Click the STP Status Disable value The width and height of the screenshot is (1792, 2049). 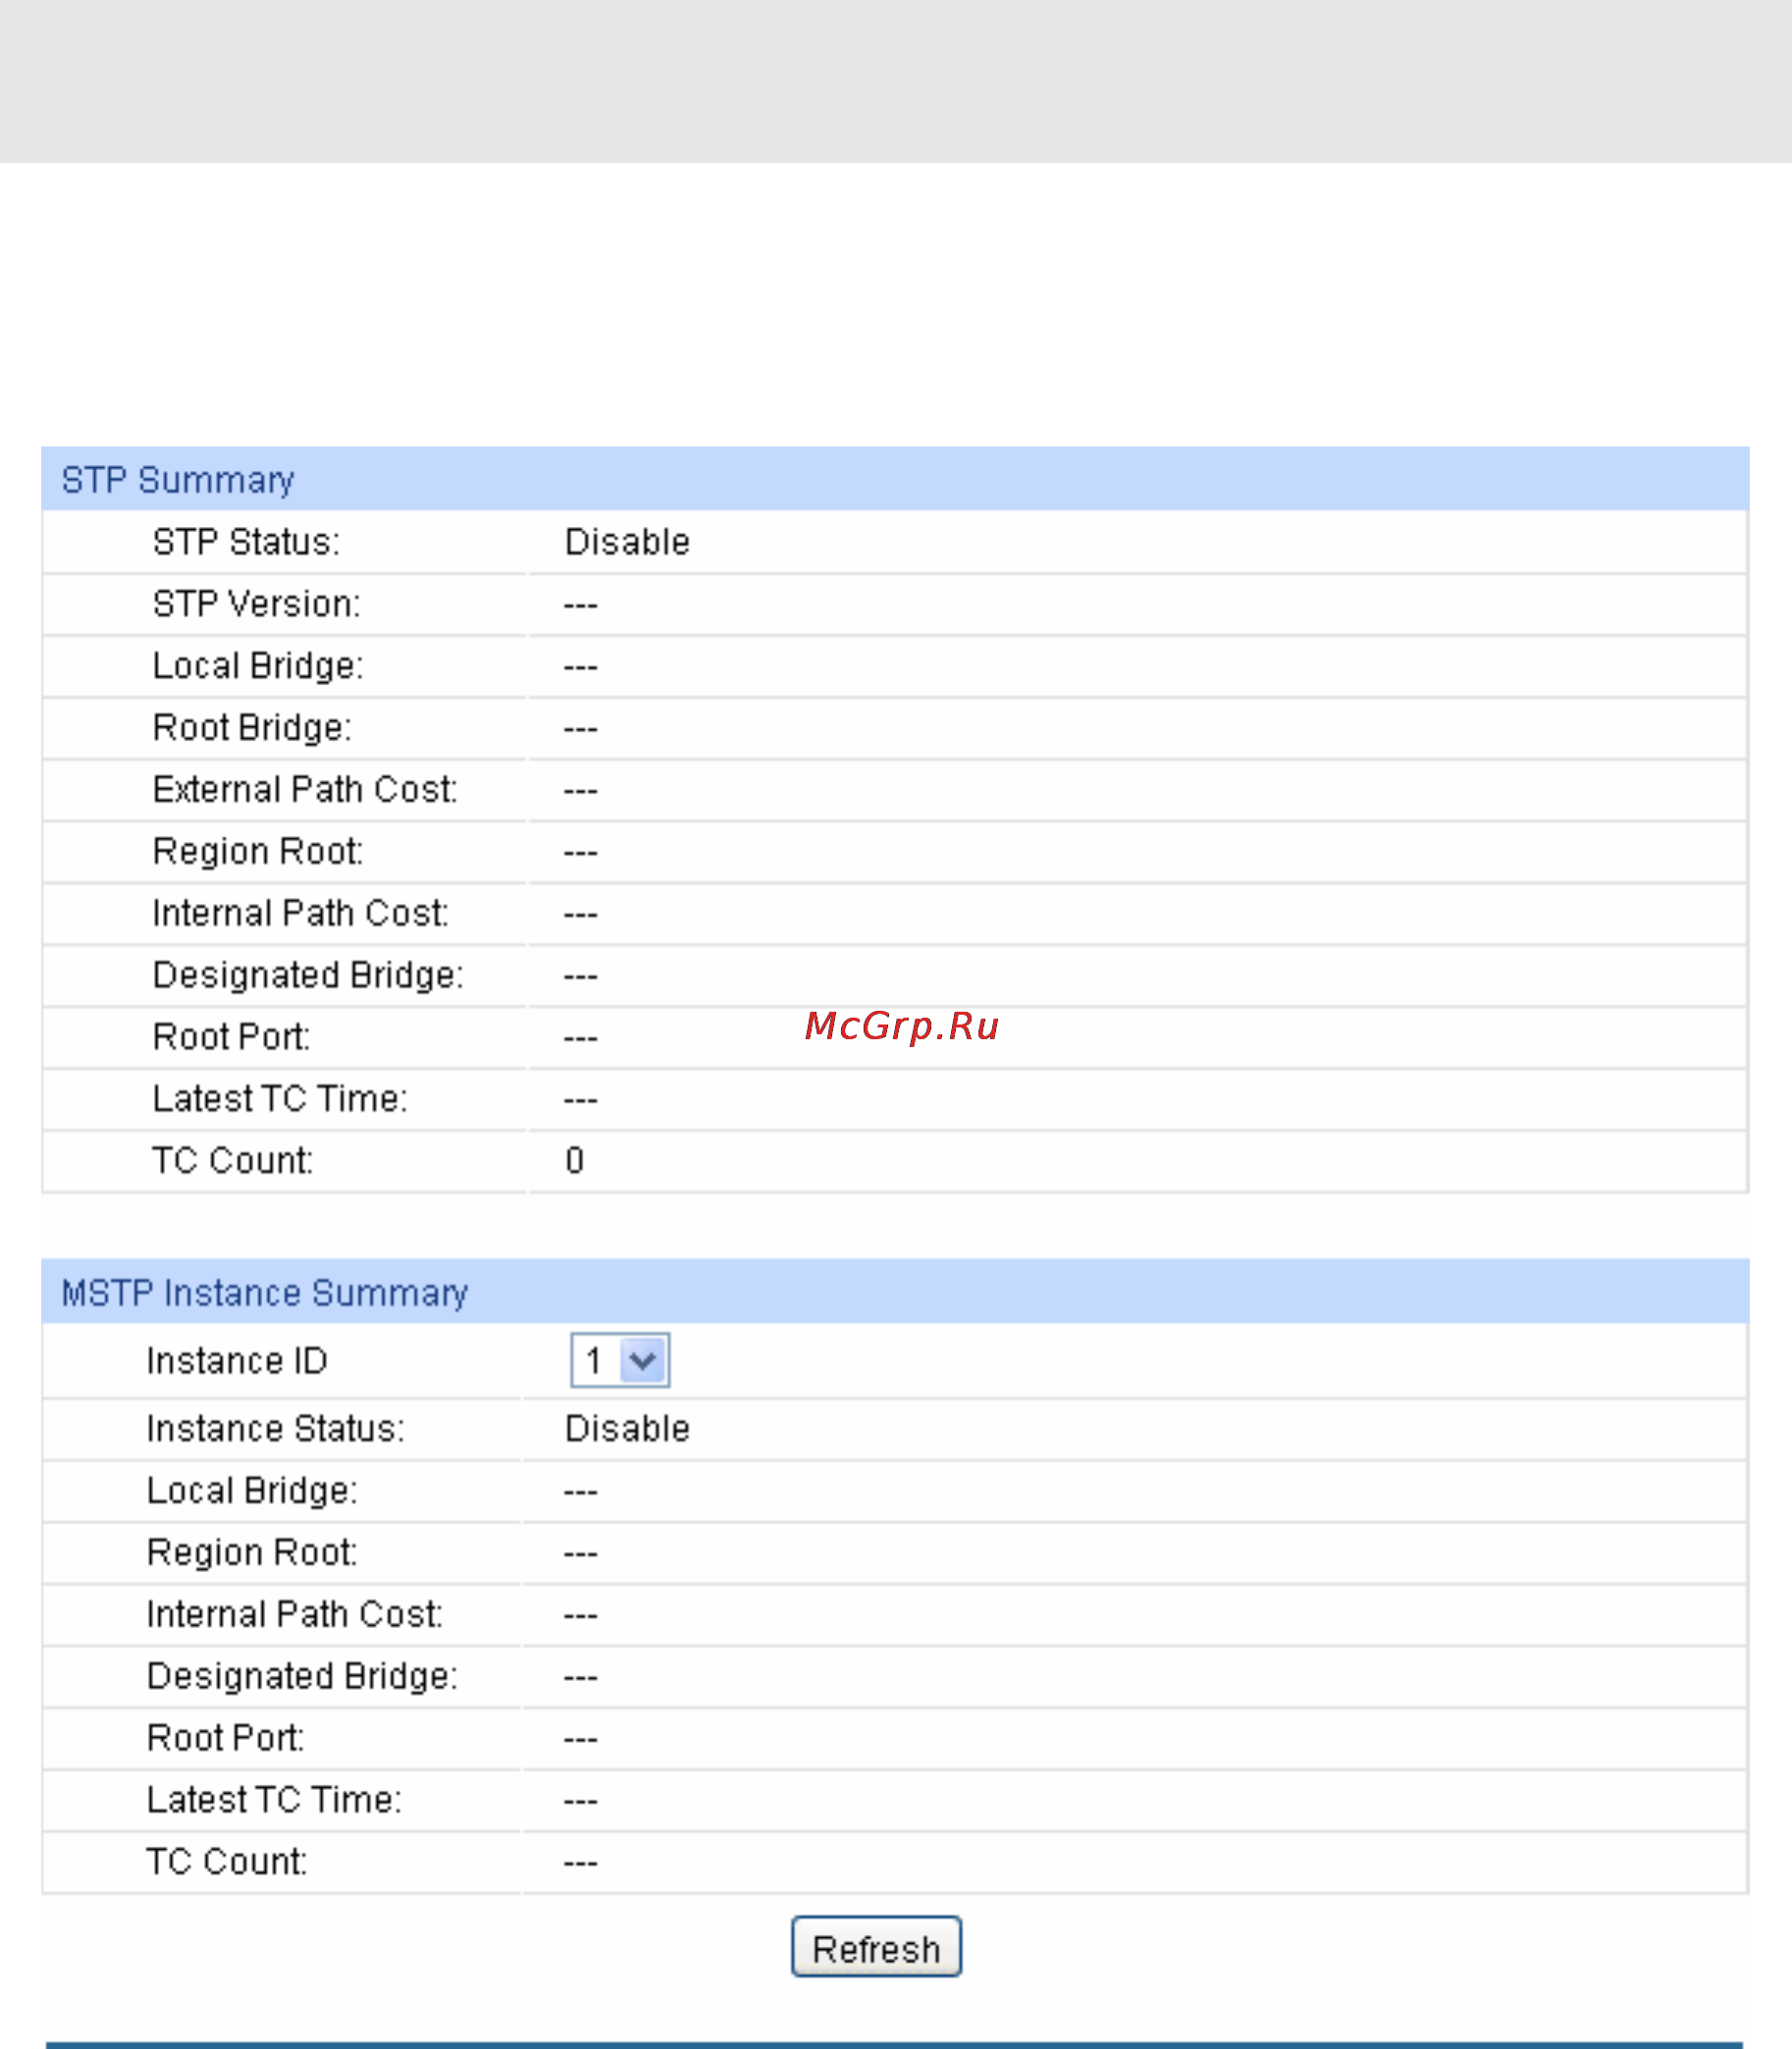tap(627, 542)
